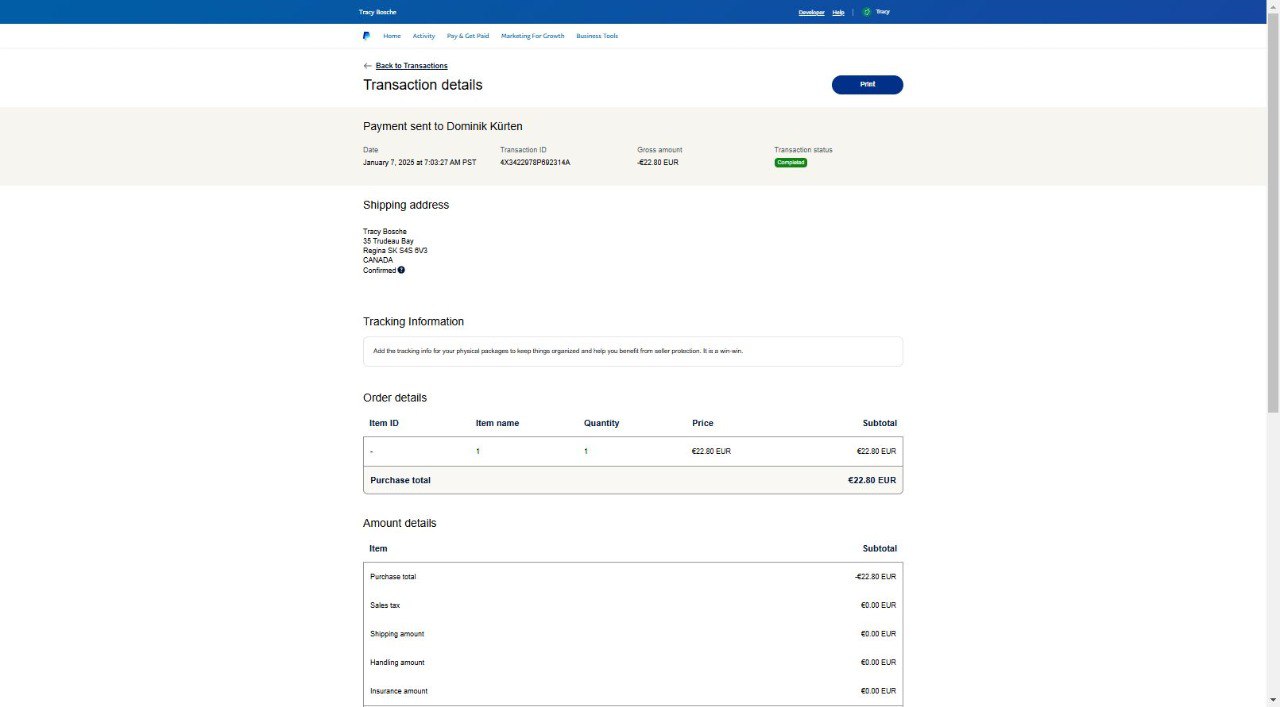Go to the Activity tab
This screenshot has width=1280, height=707.
424,36
